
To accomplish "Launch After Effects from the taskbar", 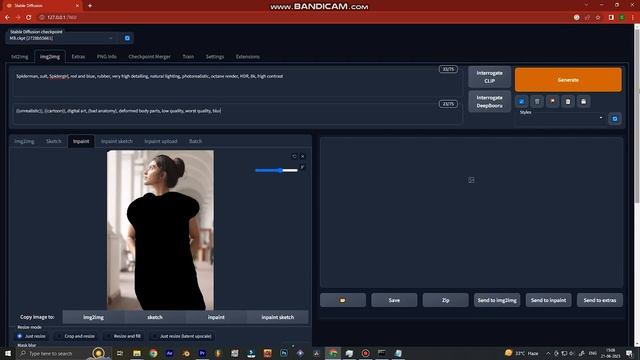I will (x=169, y=353).
